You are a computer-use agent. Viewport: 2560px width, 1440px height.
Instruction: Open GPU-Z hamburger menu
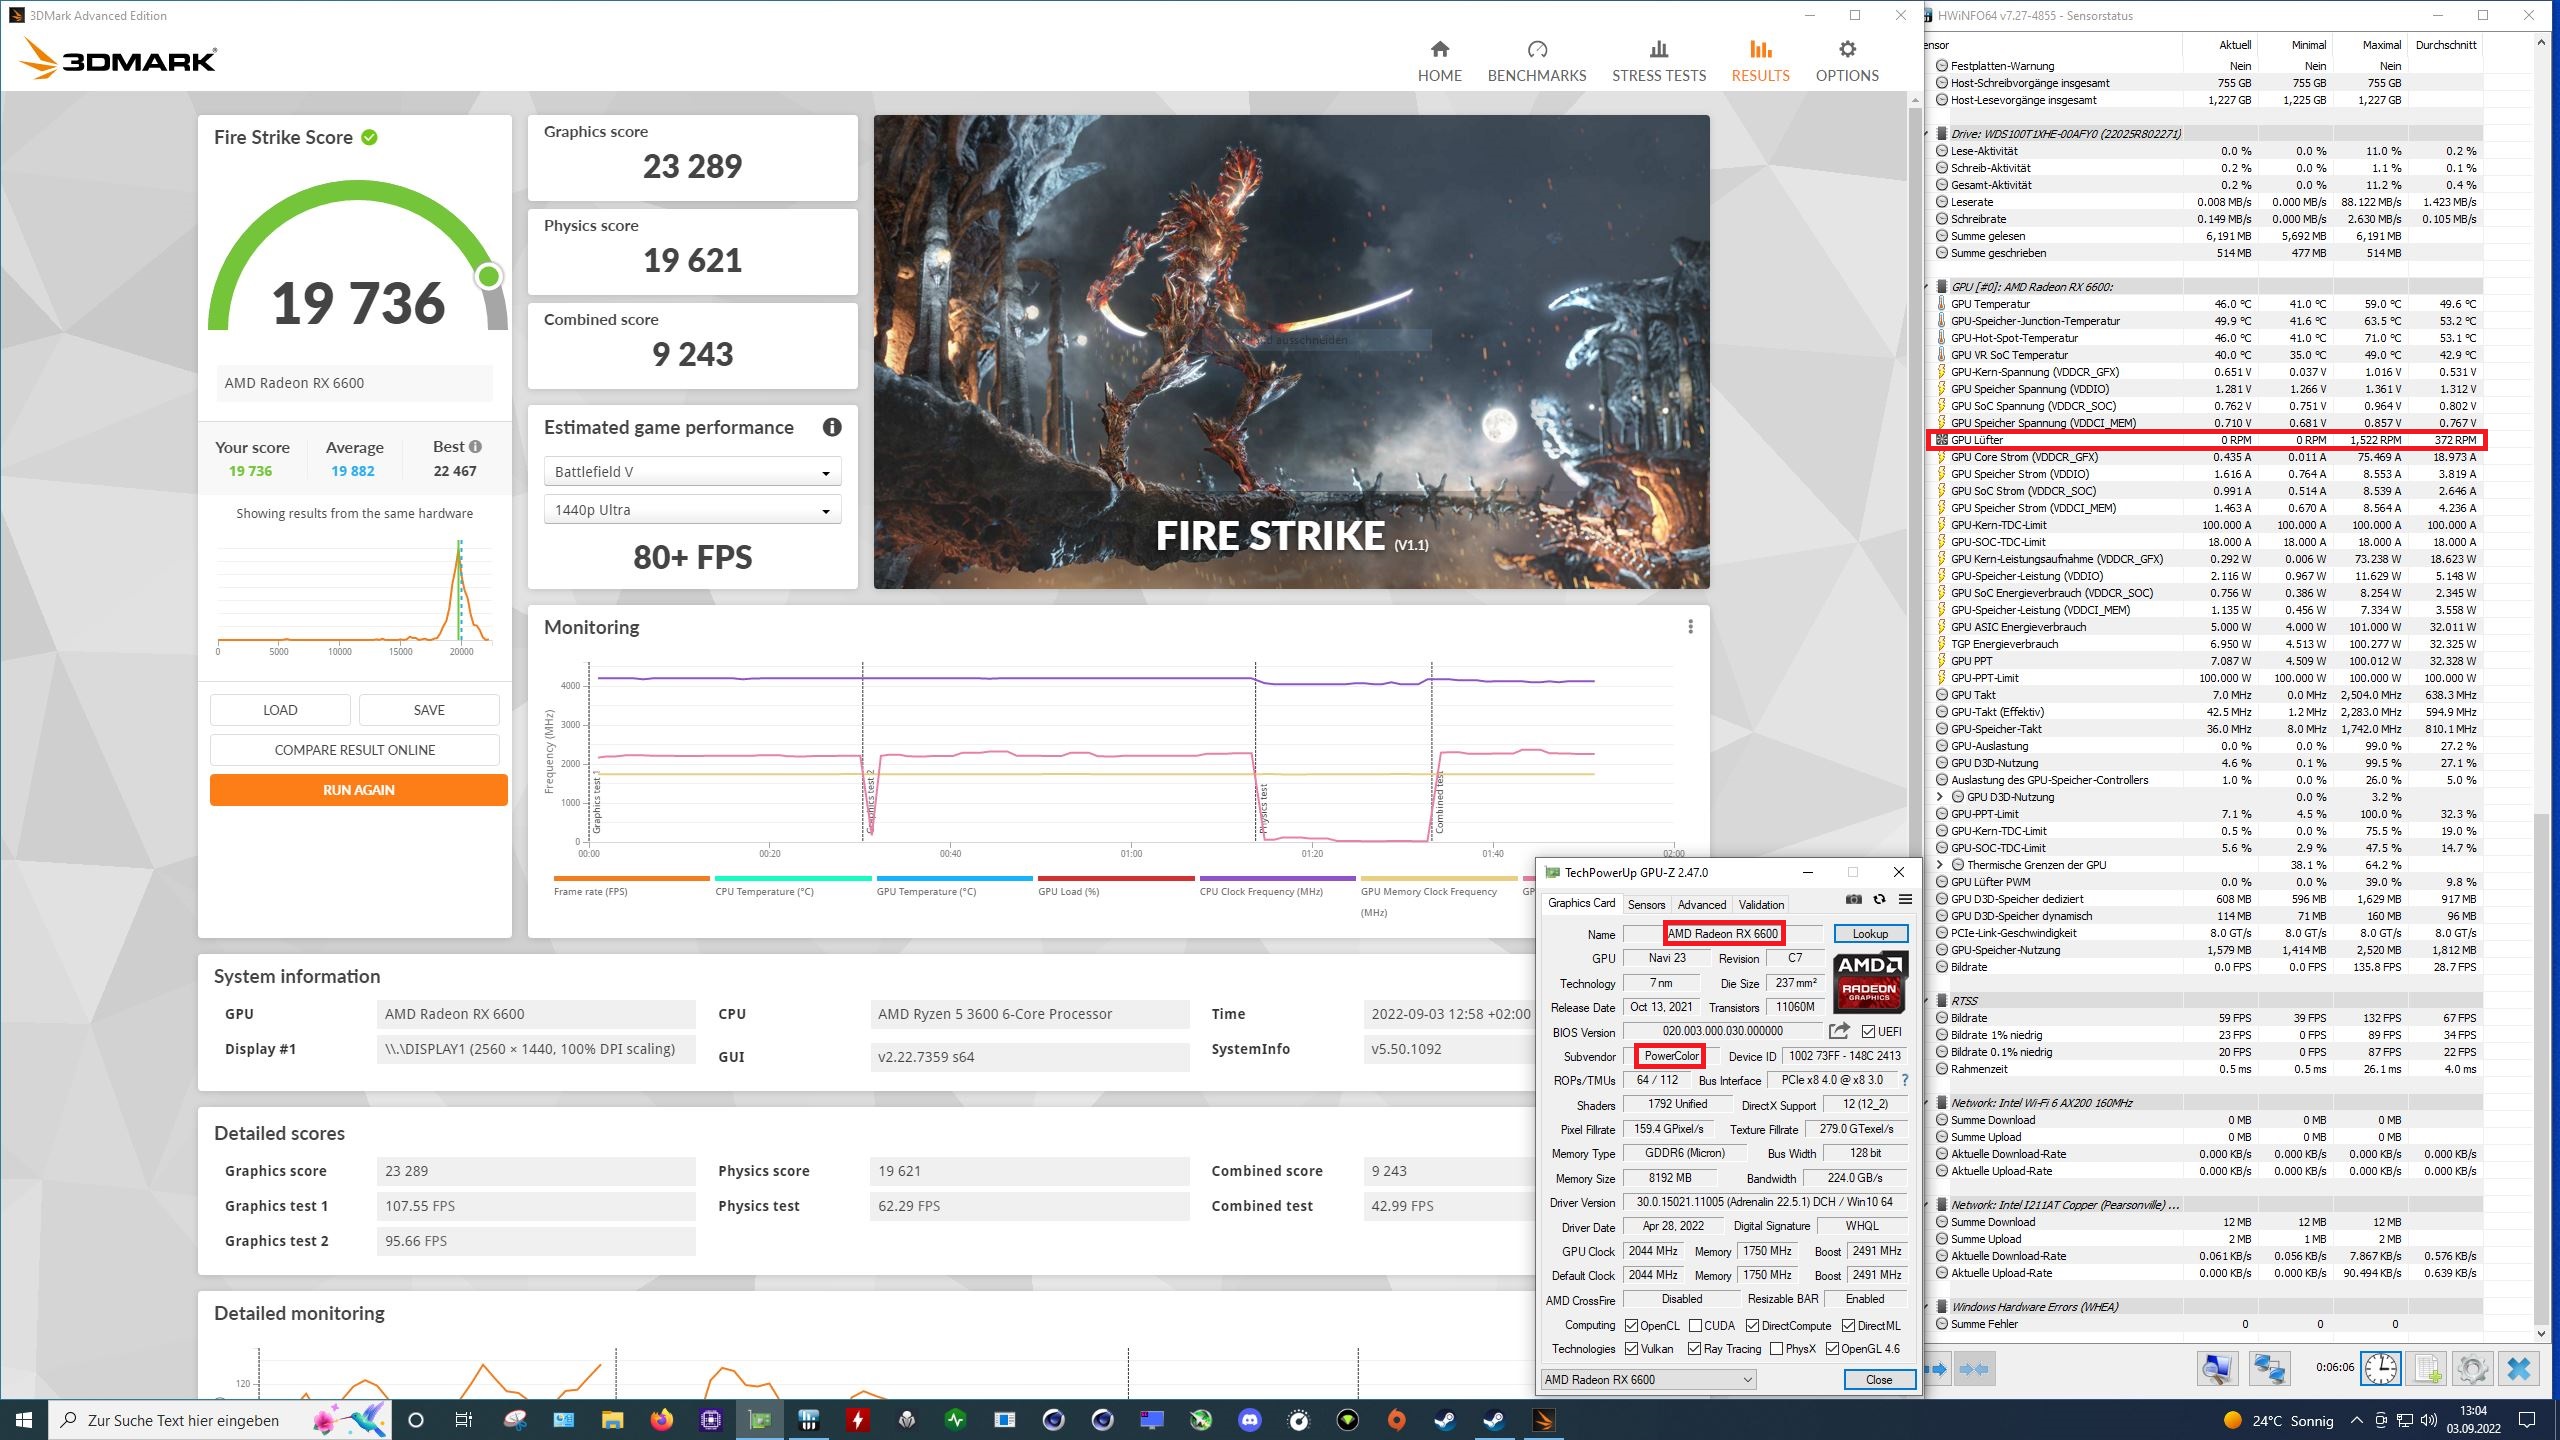[1905, 899]
